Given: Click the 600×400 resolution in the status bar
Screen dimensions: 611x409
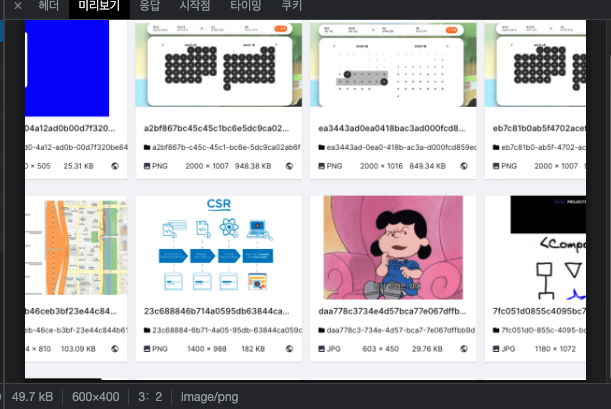Looking at the screenshot, I should (95, 397).
